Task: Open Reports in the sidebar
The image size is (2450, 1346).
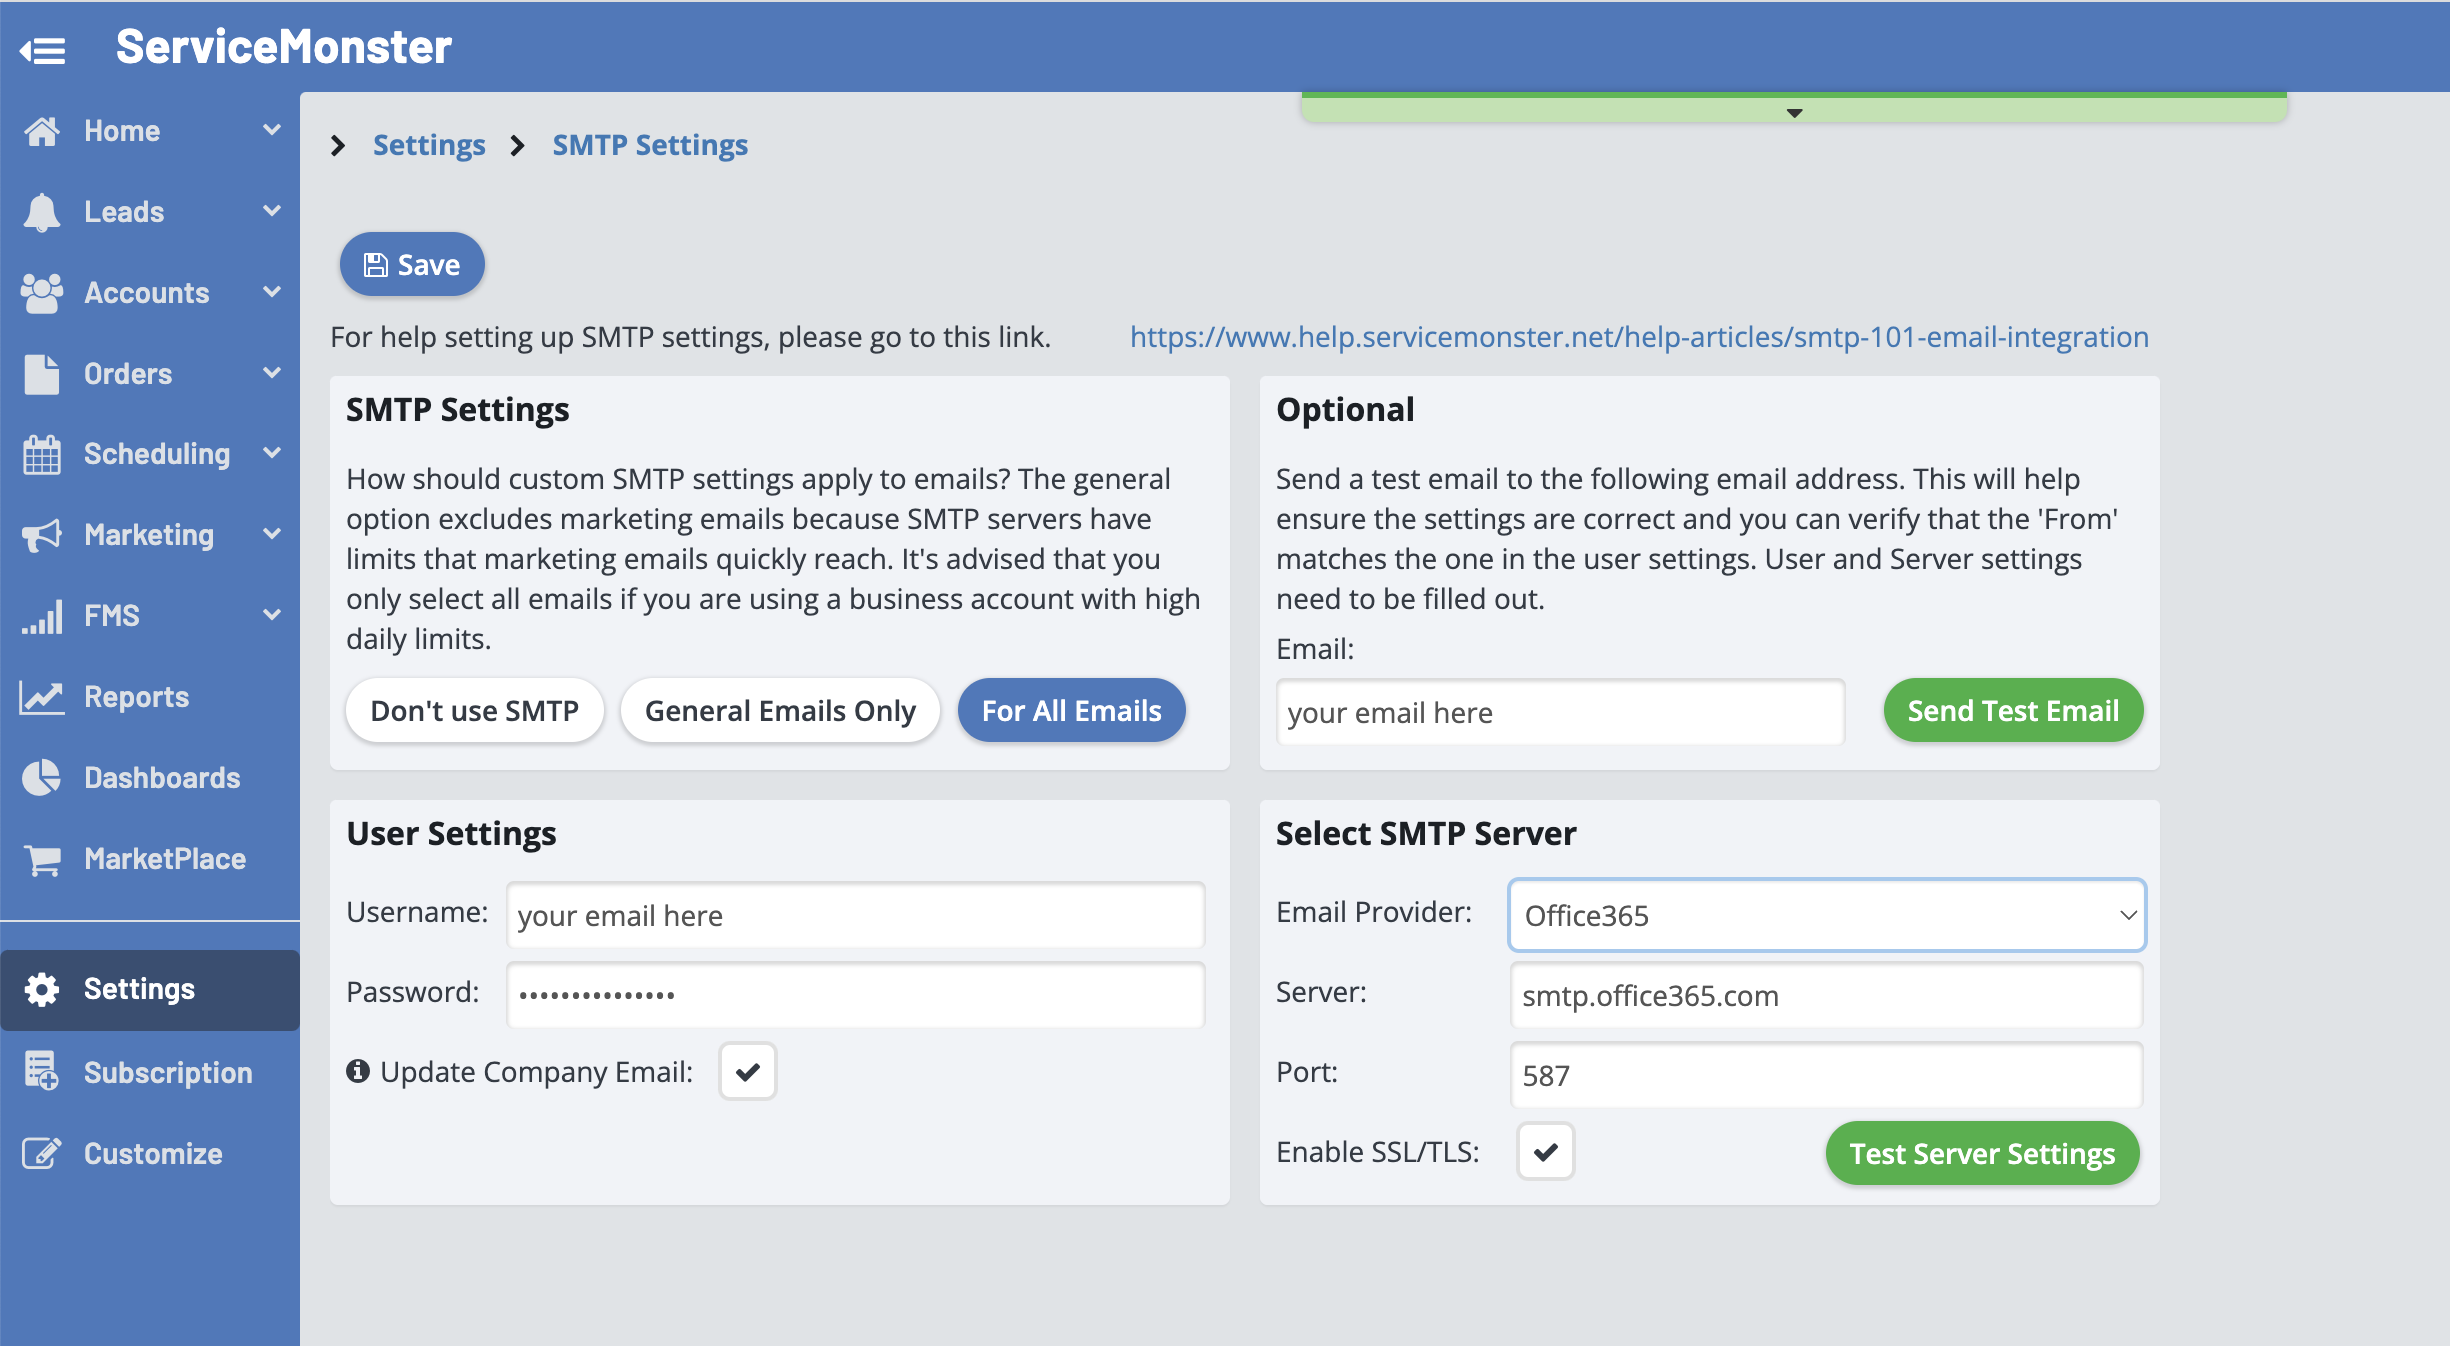Action: click(136, 697)
